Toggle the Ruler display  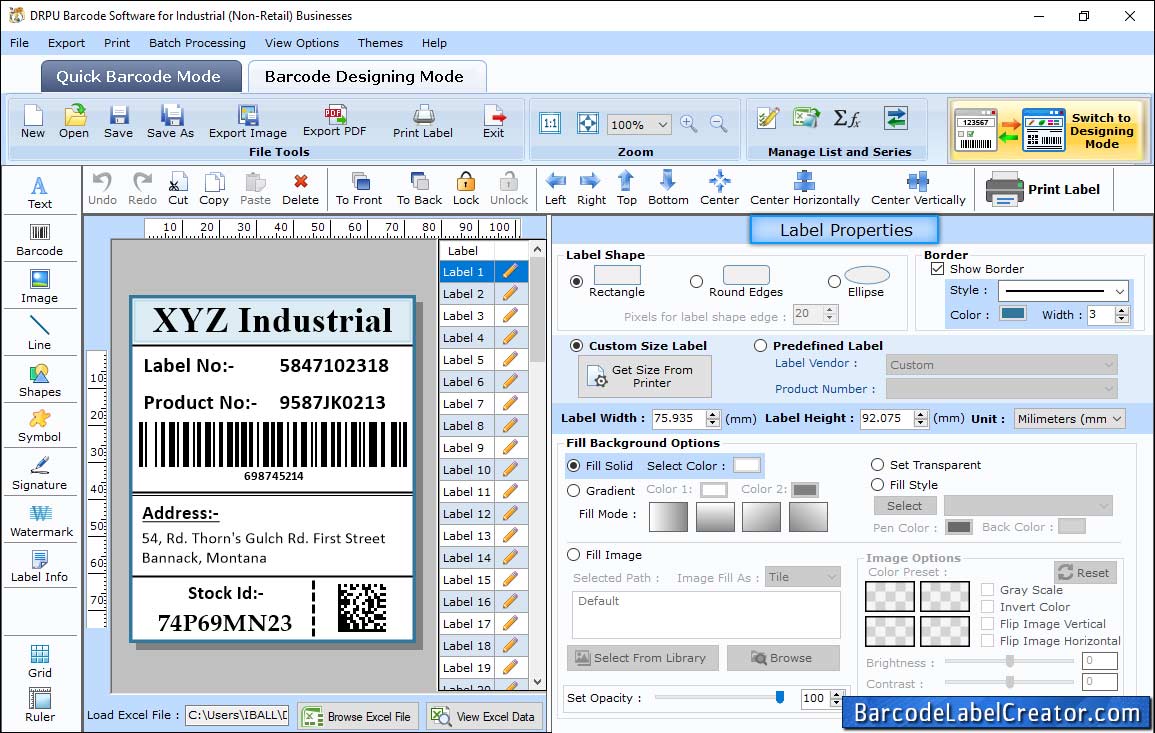click(x=40, y=705)
